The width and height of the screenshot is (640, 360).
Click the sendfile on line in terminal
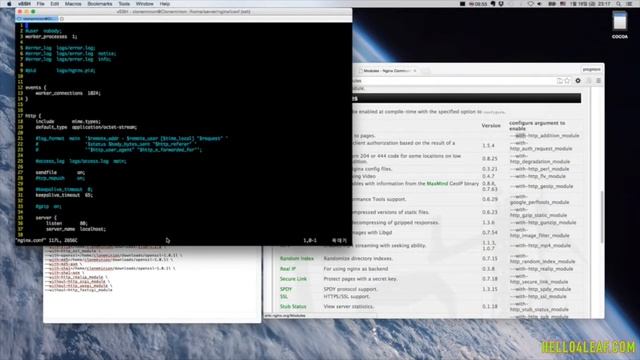coord(60,172)
